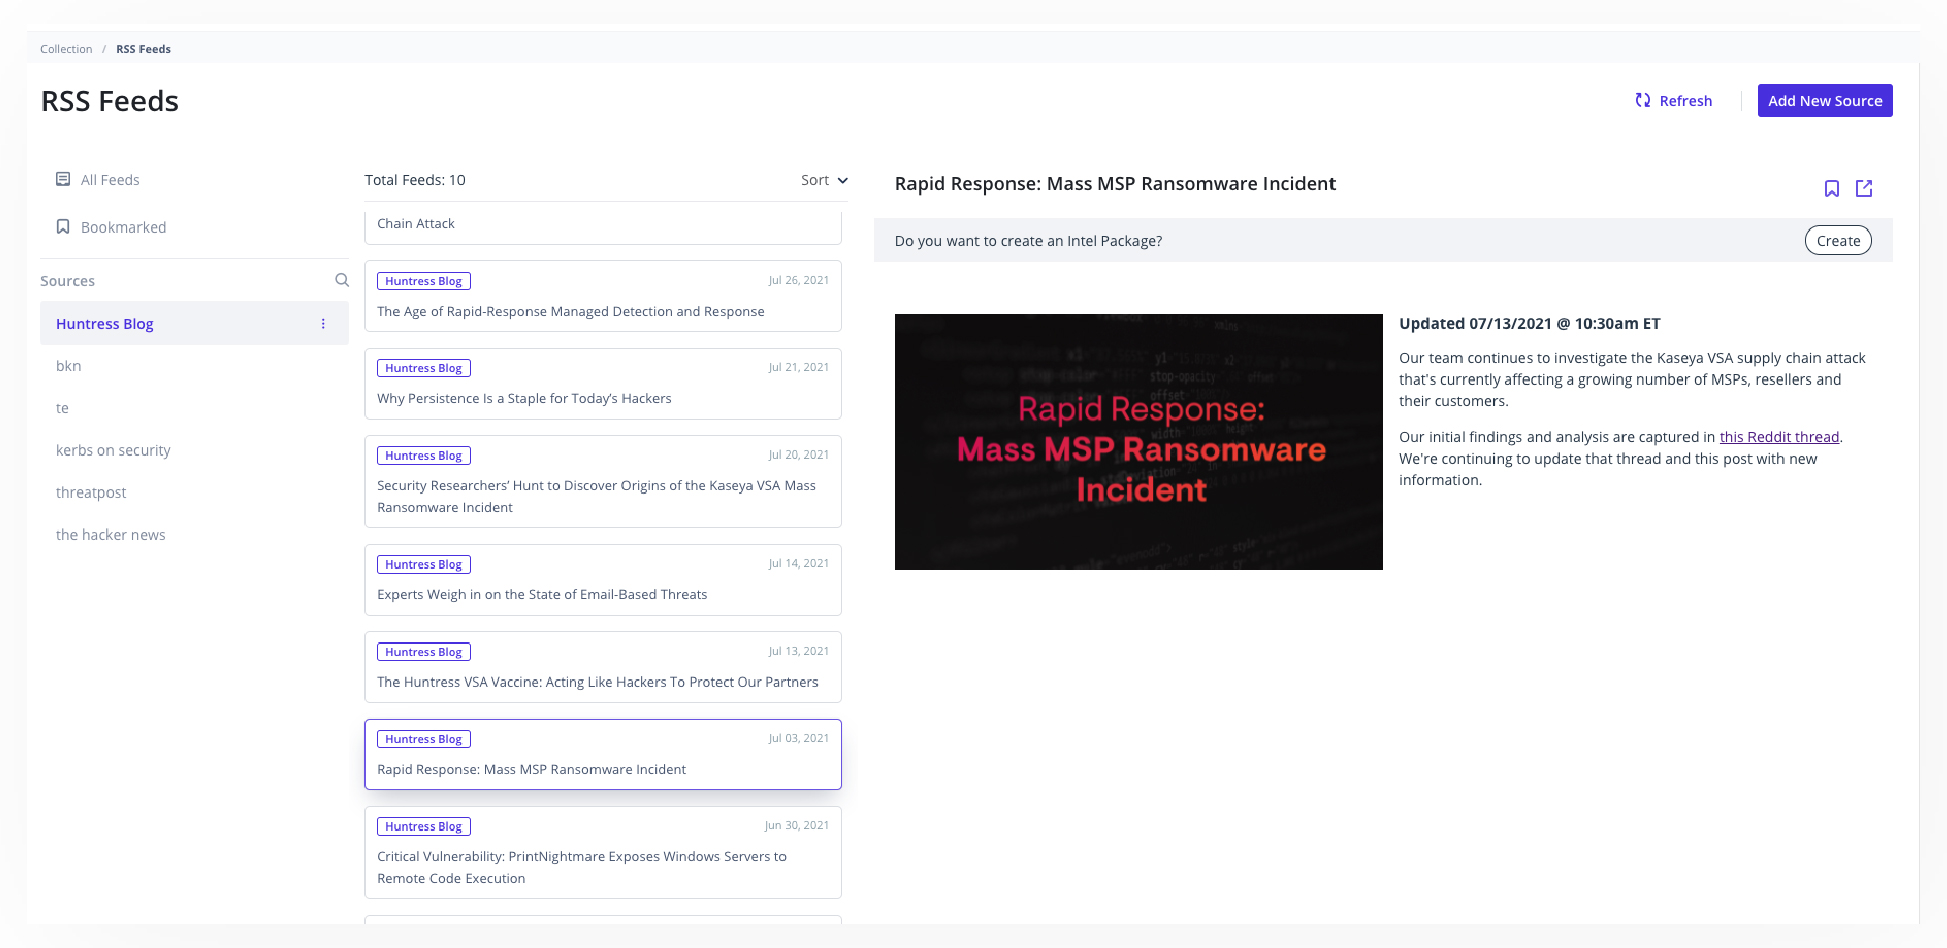Click the Sources section label
The height and width of the screenshot is (948, 1947).
point(67,281)
